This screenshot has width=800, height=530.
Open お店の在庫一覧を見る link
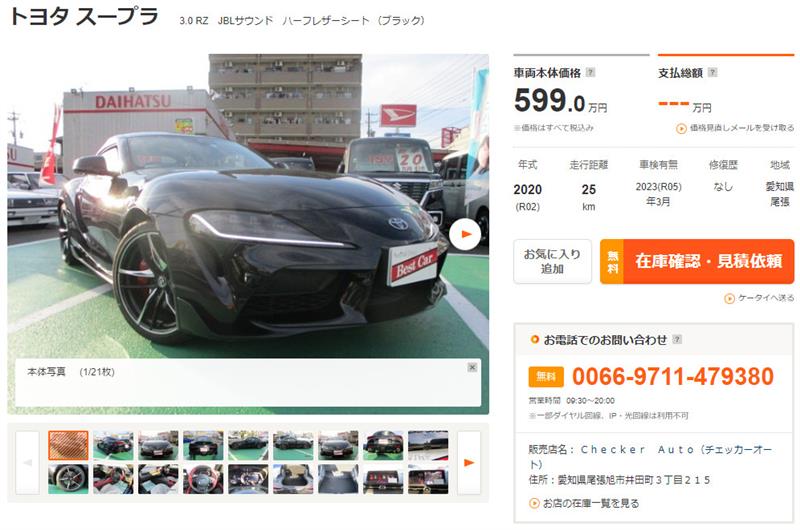point(584,503)
